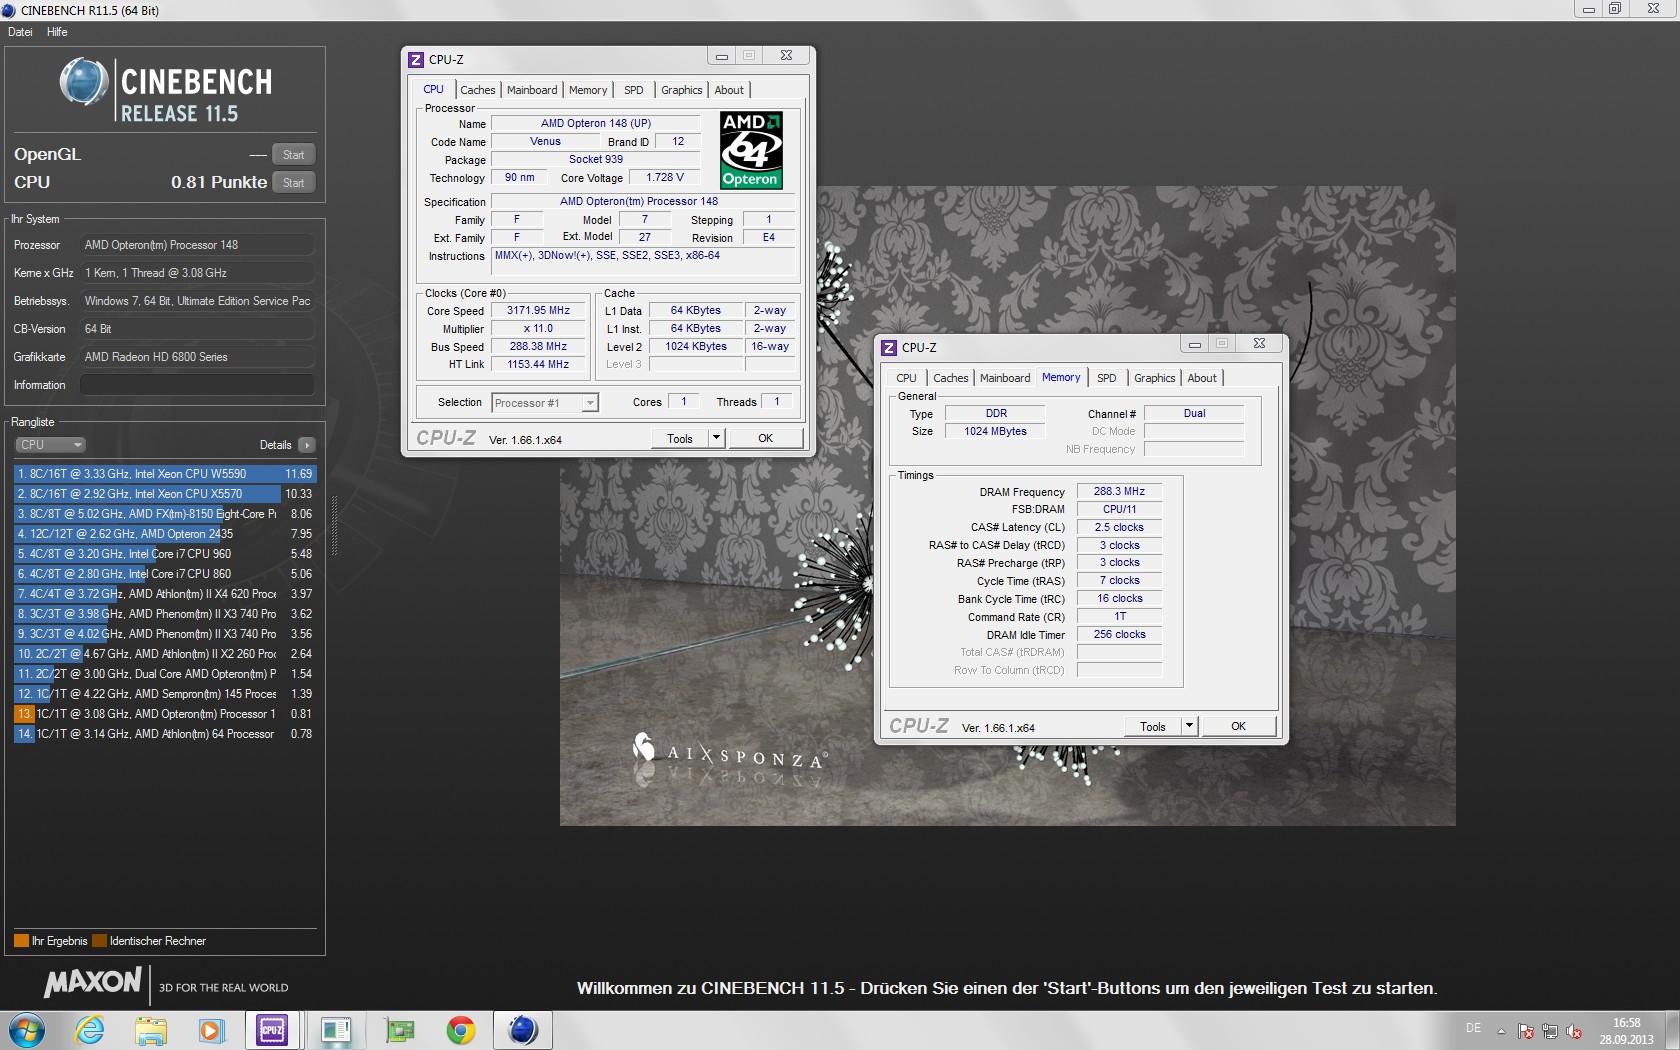Click the muted volume tray icon
This screenshot has height=1050, width=1680.
tap(1574, 1031)
